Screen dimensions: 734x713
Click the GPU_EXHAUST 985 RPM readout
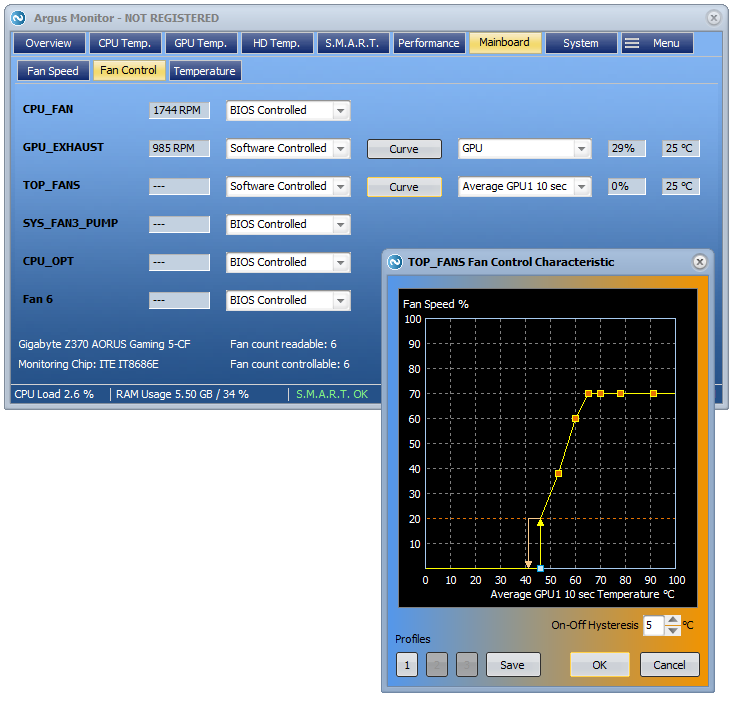click(179, 148)
